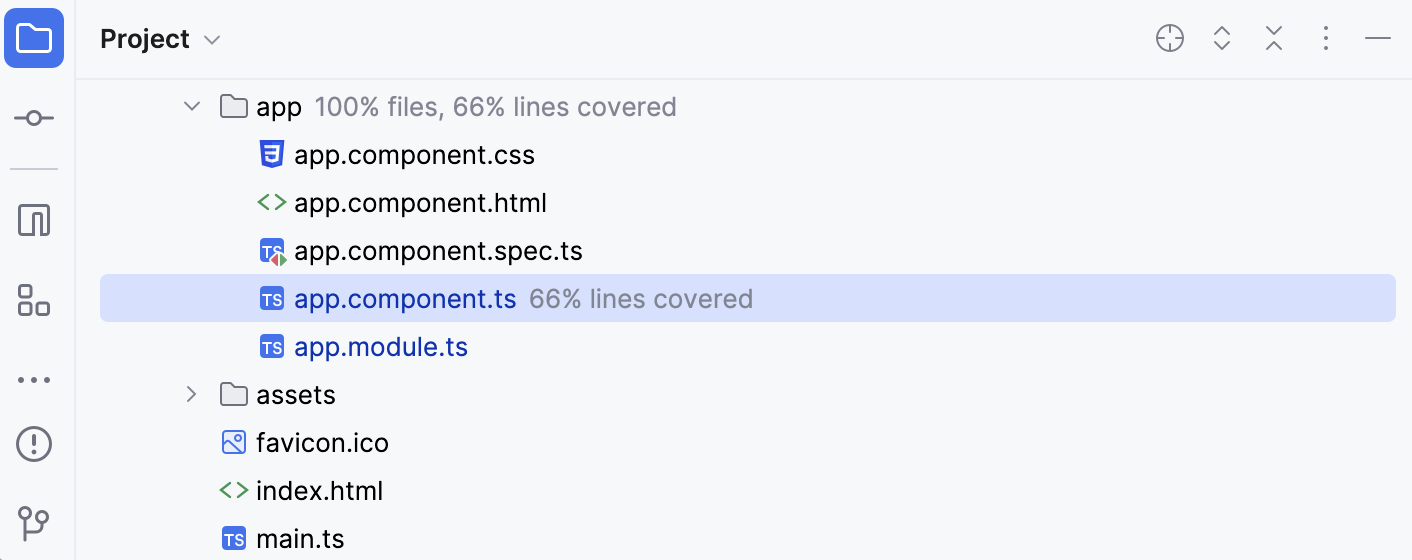Open Project panel options menu
The image size is (1412, 560).
[x=1325, y=39]
